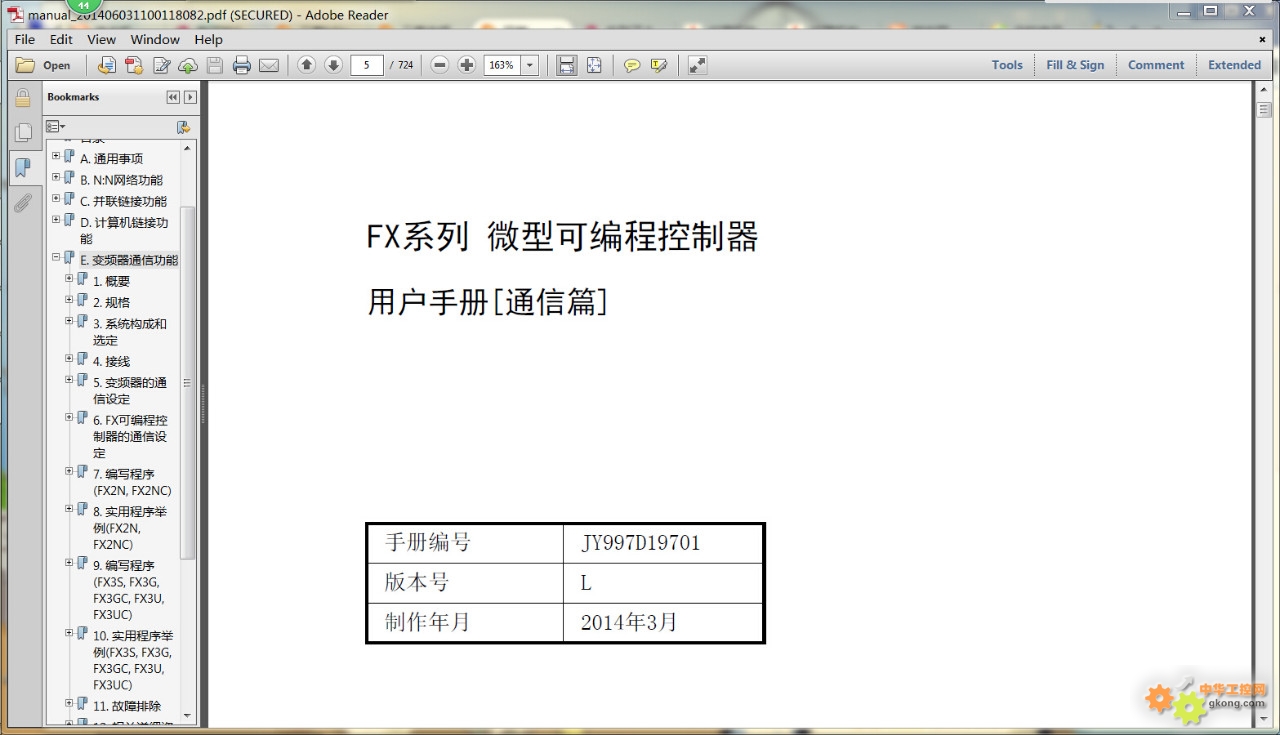
Task: Click the email envelope icon
Action: [268, 65]
